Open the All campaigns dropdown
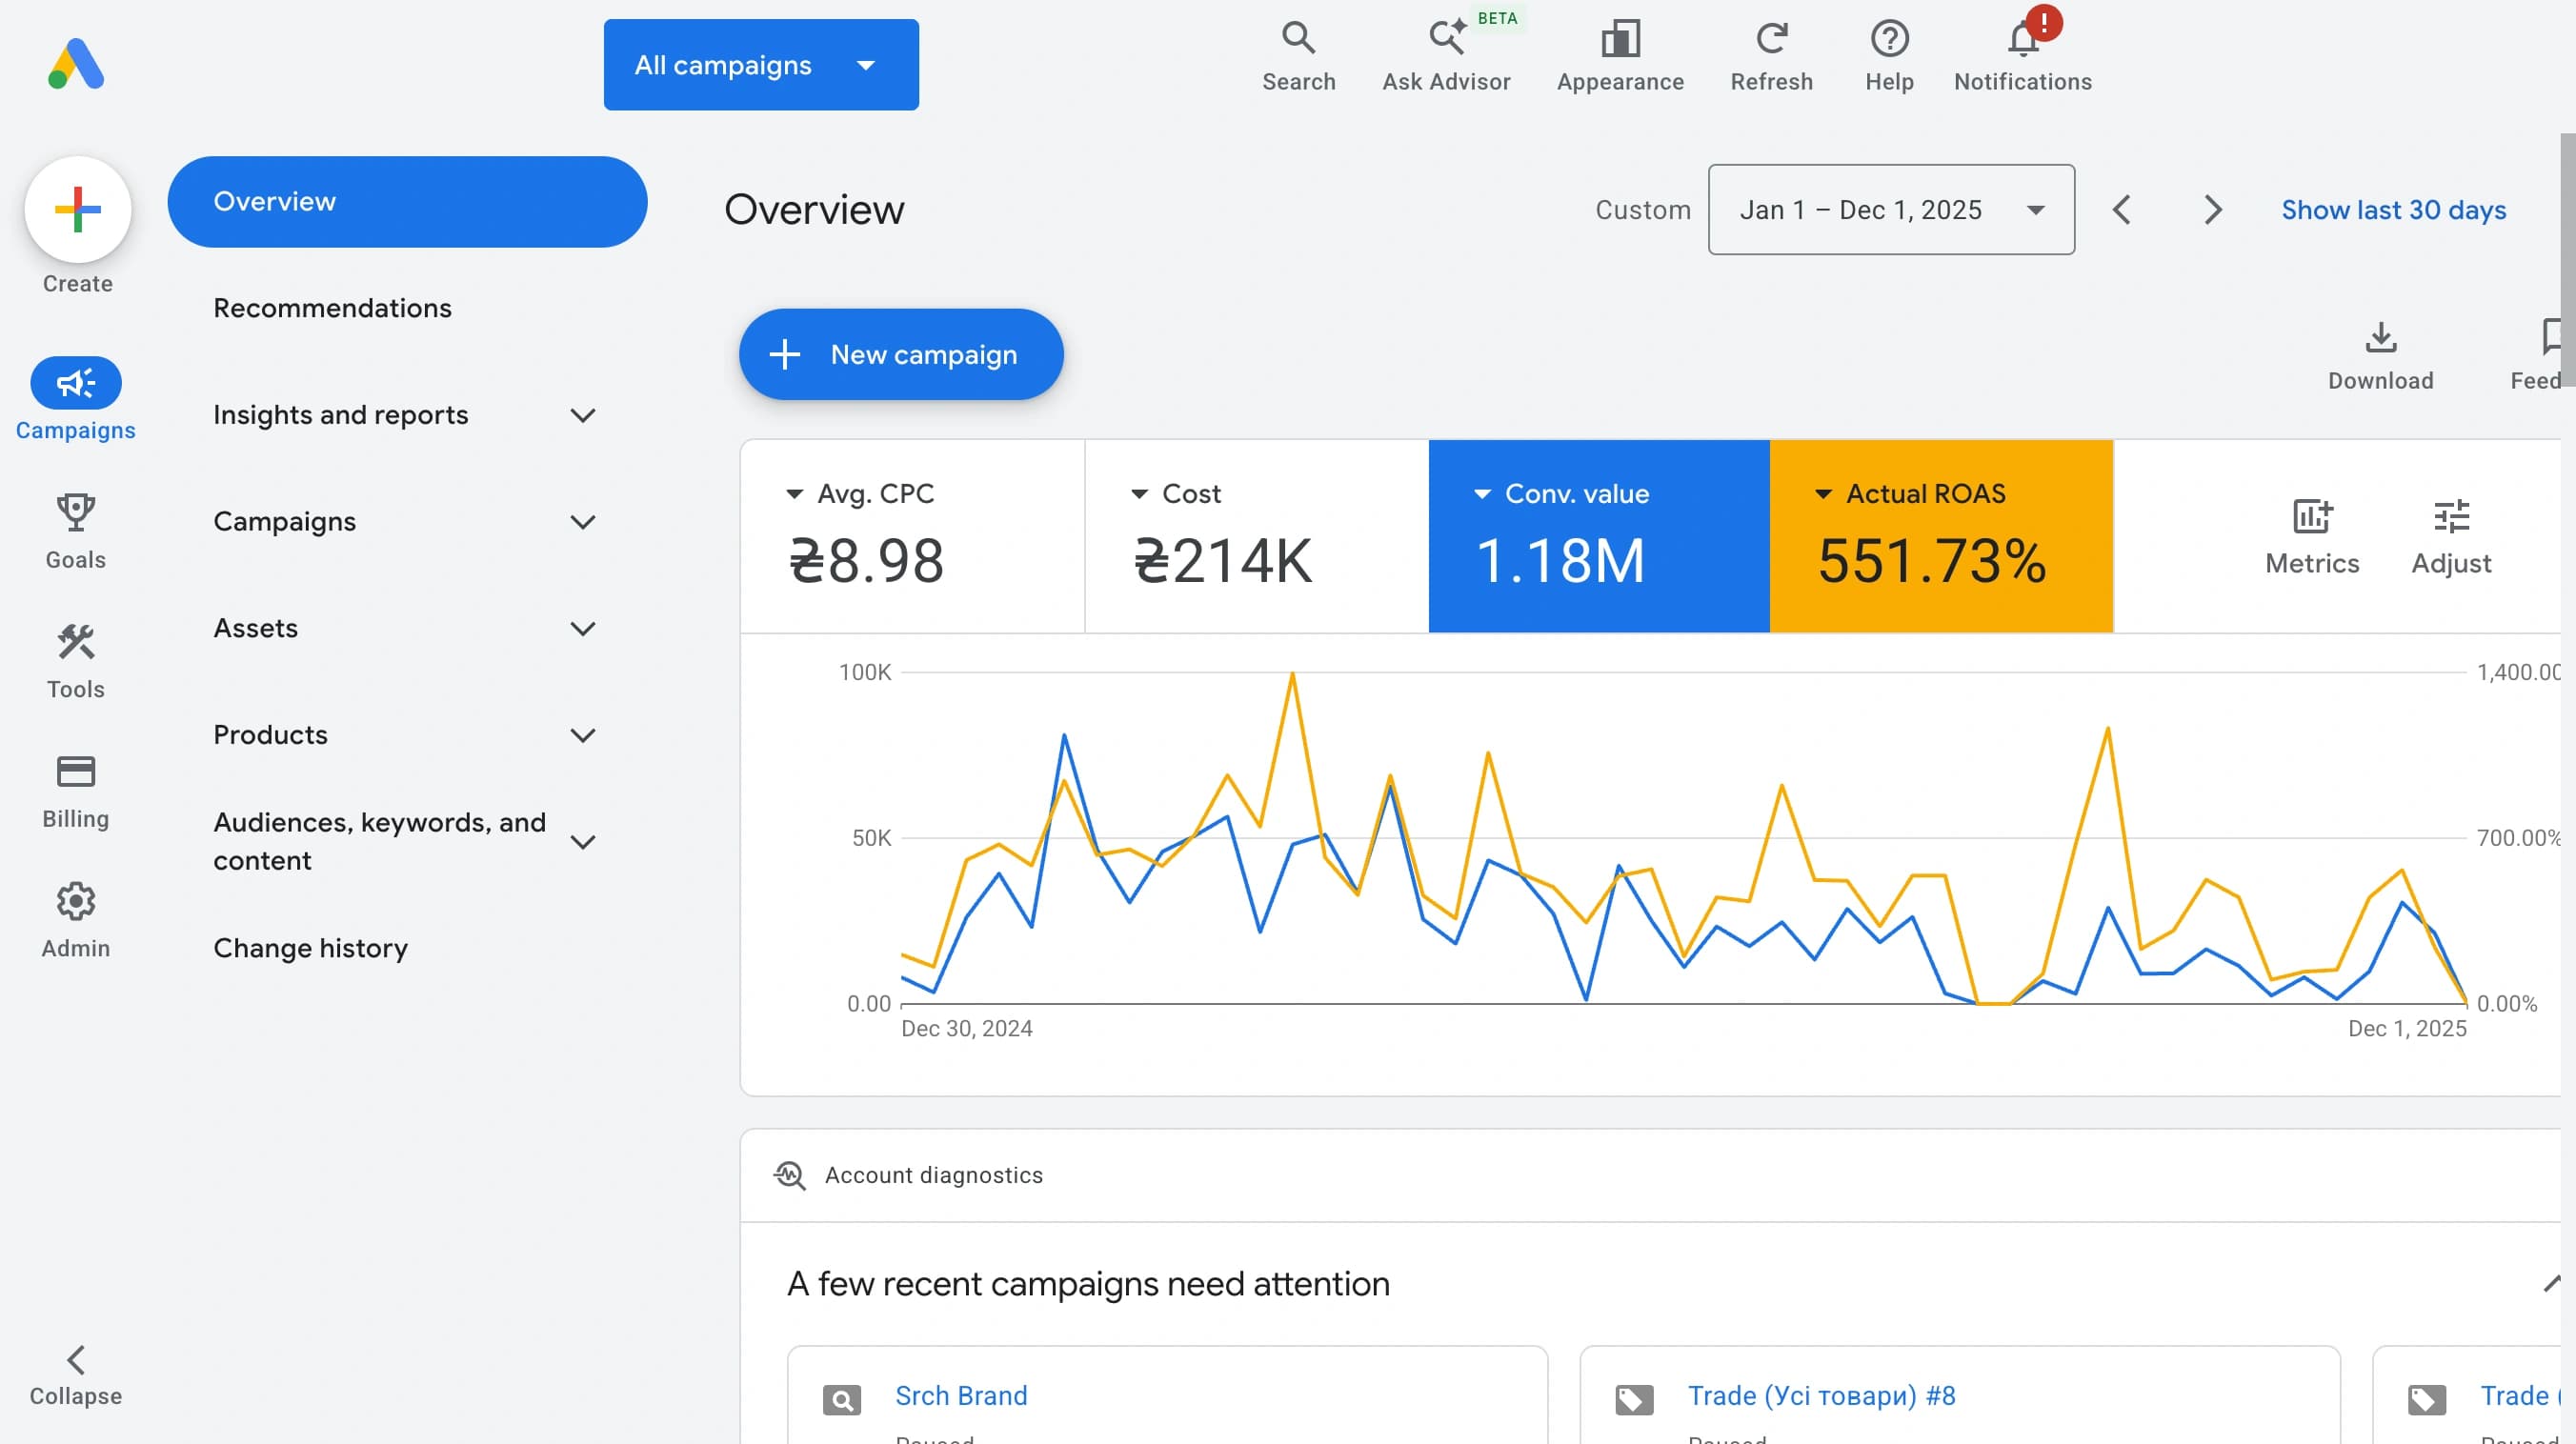This screenshot has height=1444, width=2576. point(761,65)
